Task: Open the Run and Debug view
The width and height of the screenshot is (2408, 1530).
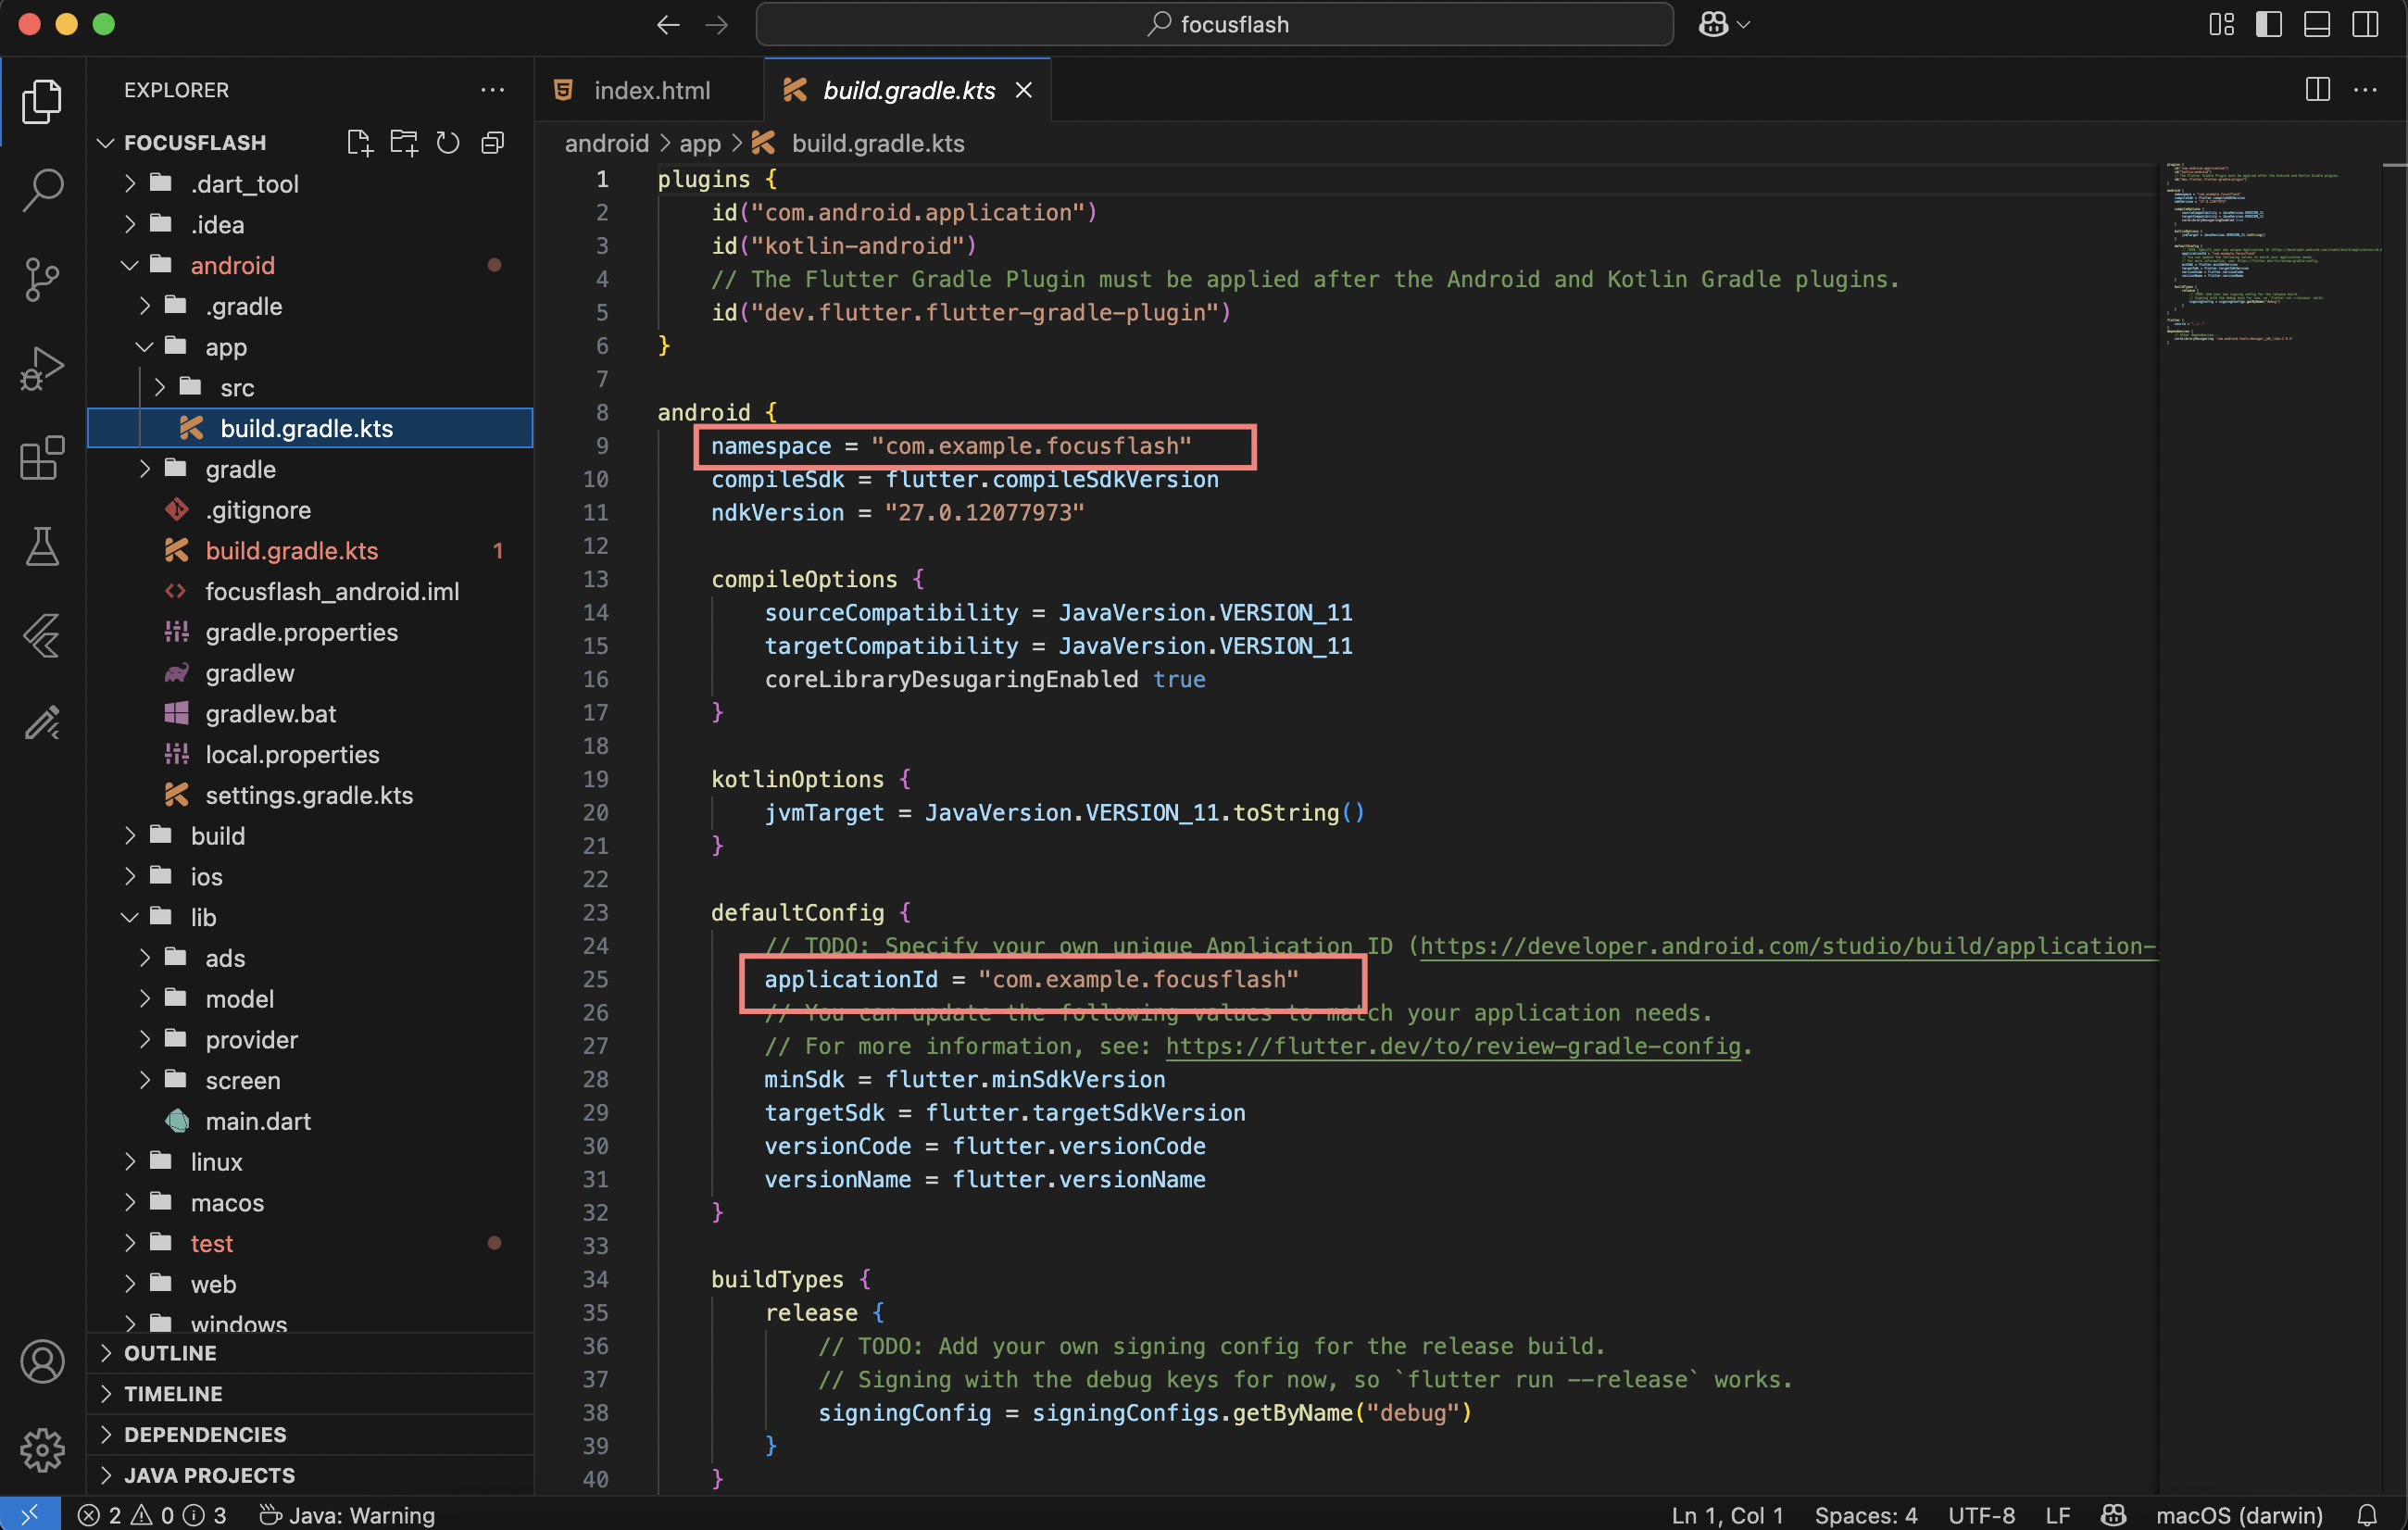Action: click(x=42, y=368)
